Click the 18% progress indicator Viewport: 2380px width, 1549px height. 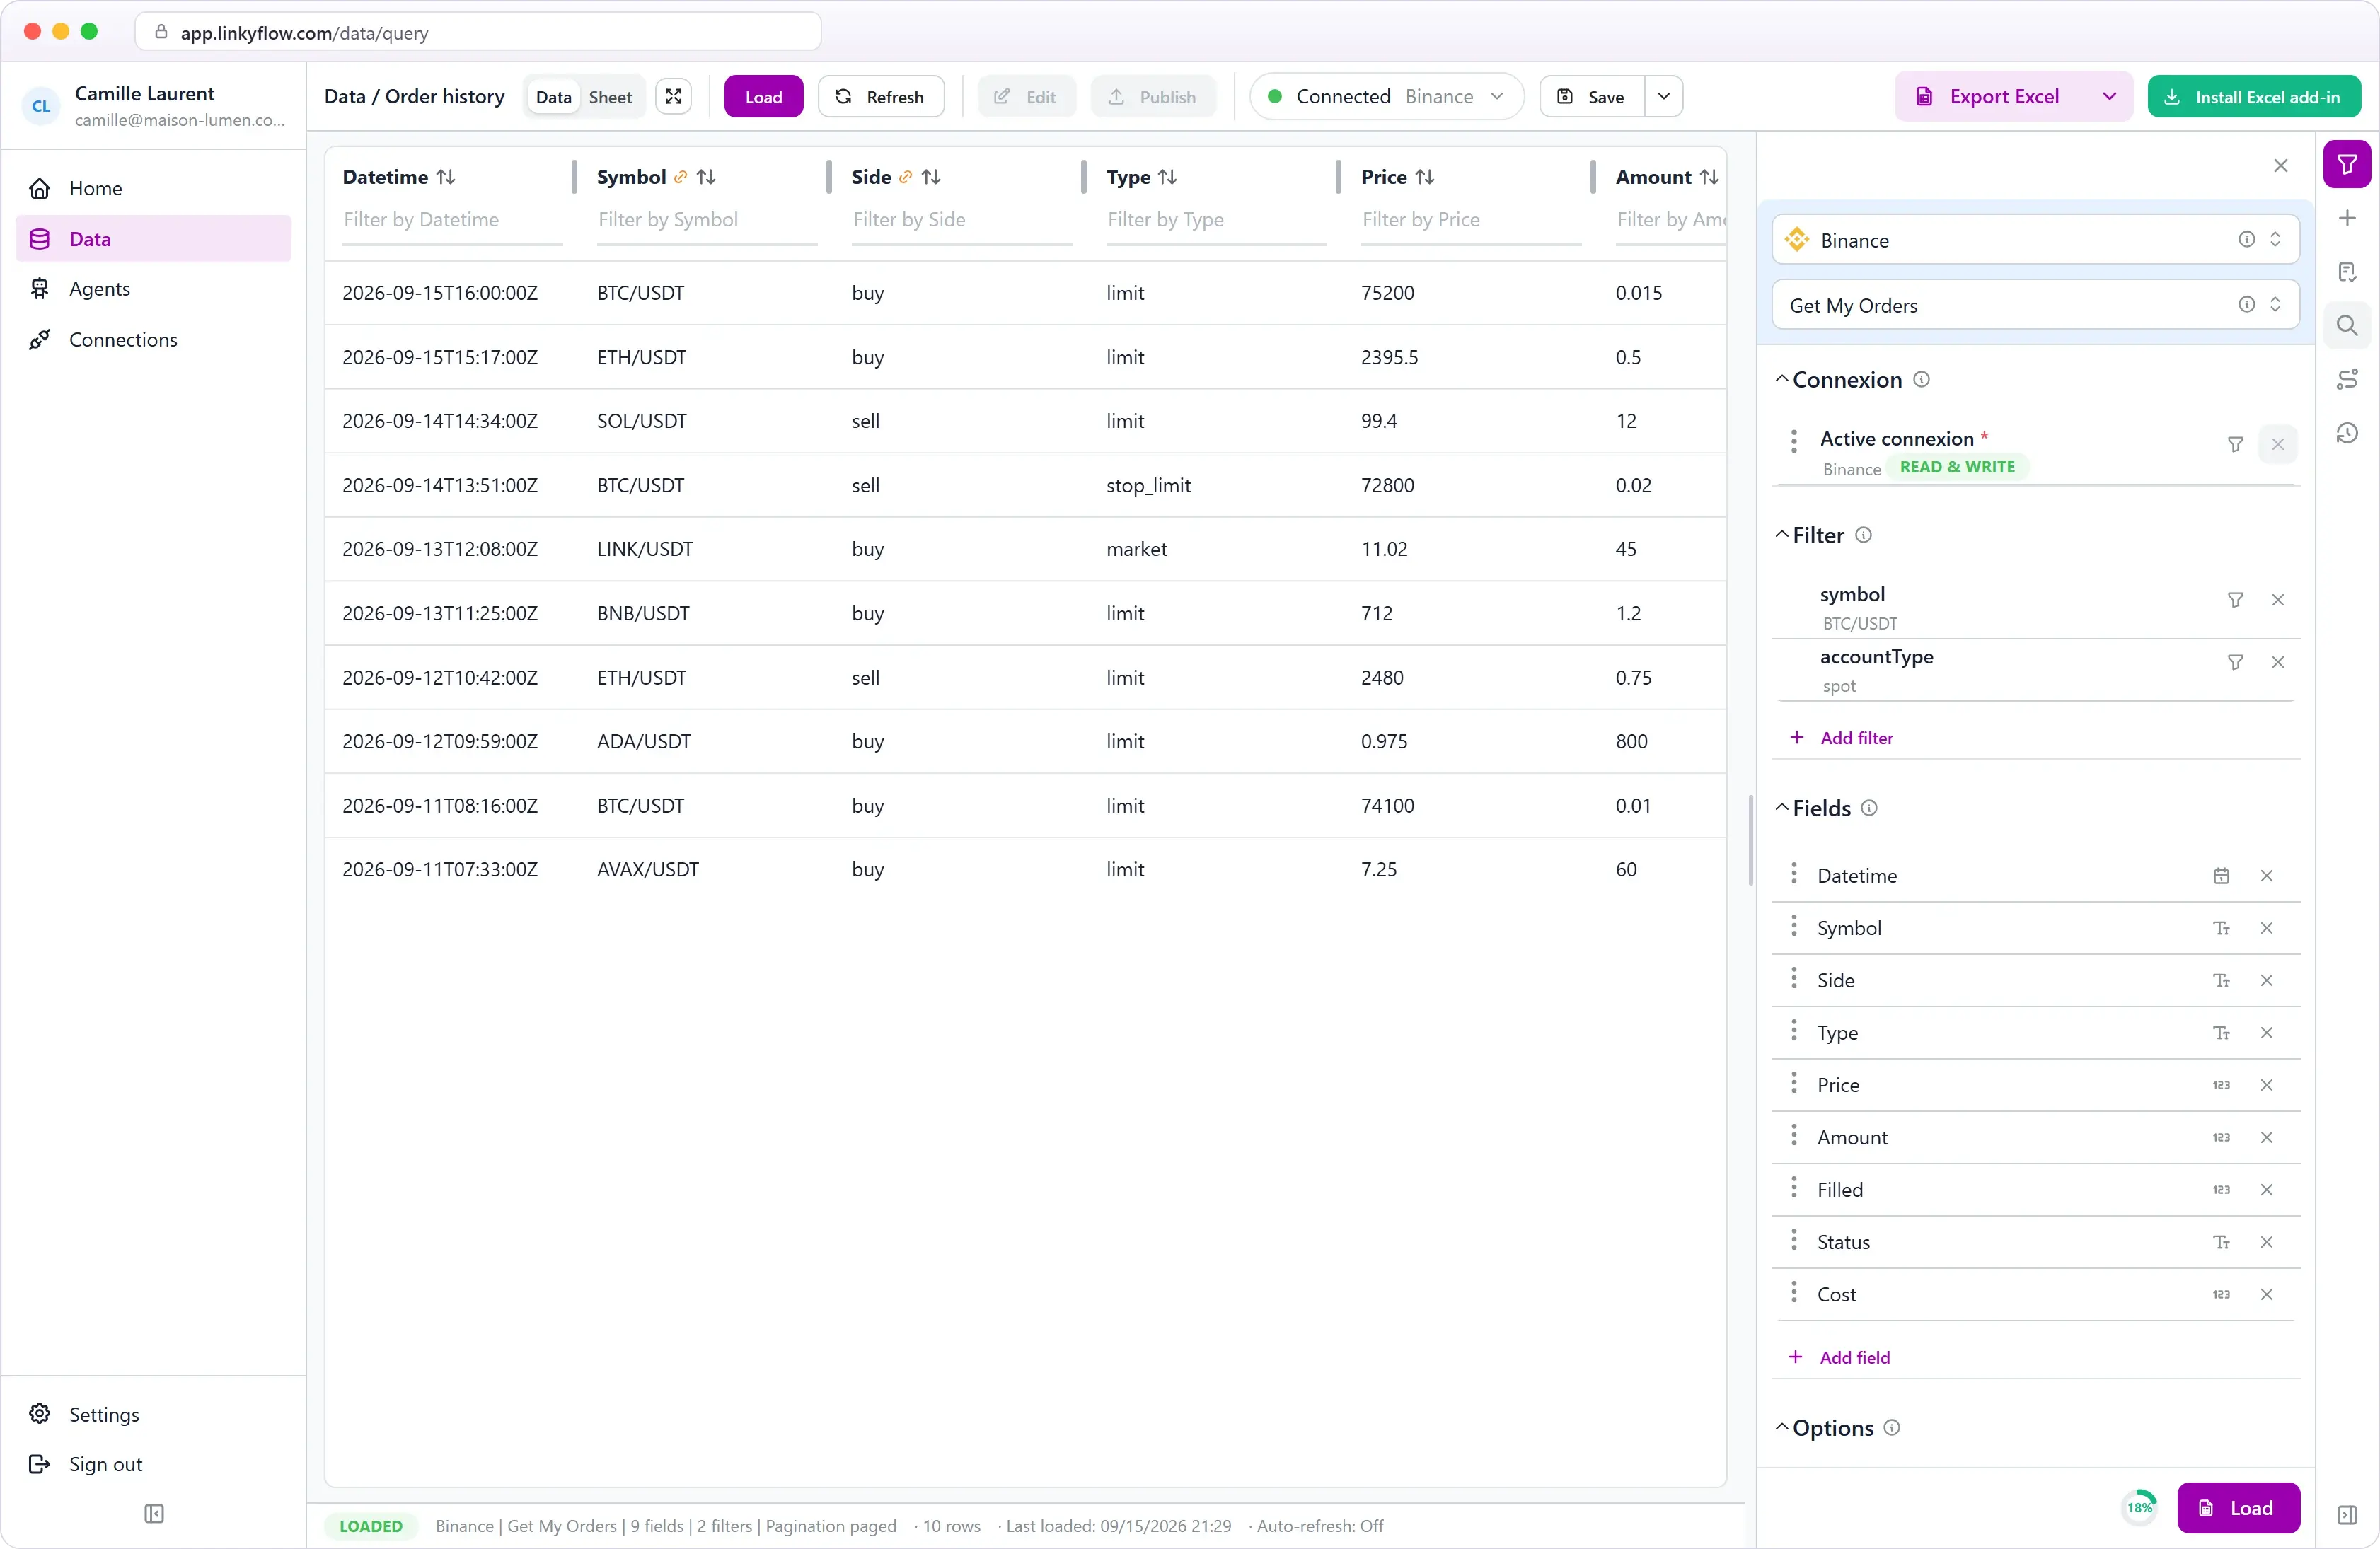pos(2139,1508)
